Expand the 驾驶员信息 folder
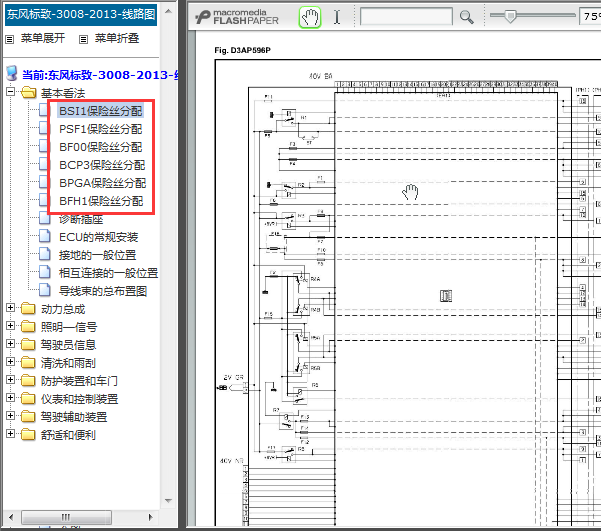The image size is (601, 531). (x=10, y=344)
